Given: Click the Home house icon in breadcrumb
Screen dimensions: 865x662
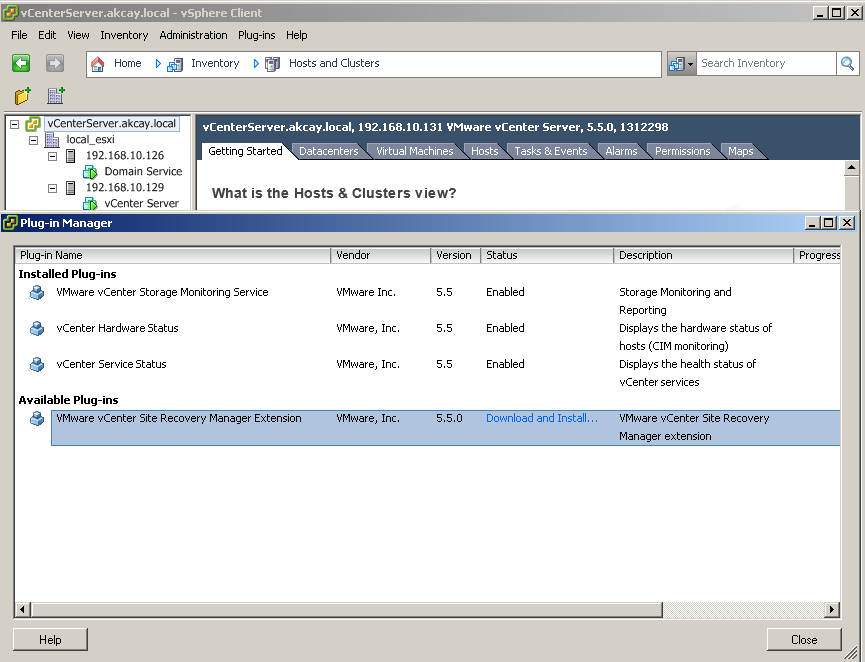Looking at the screenshot, I should coord(98,64).
